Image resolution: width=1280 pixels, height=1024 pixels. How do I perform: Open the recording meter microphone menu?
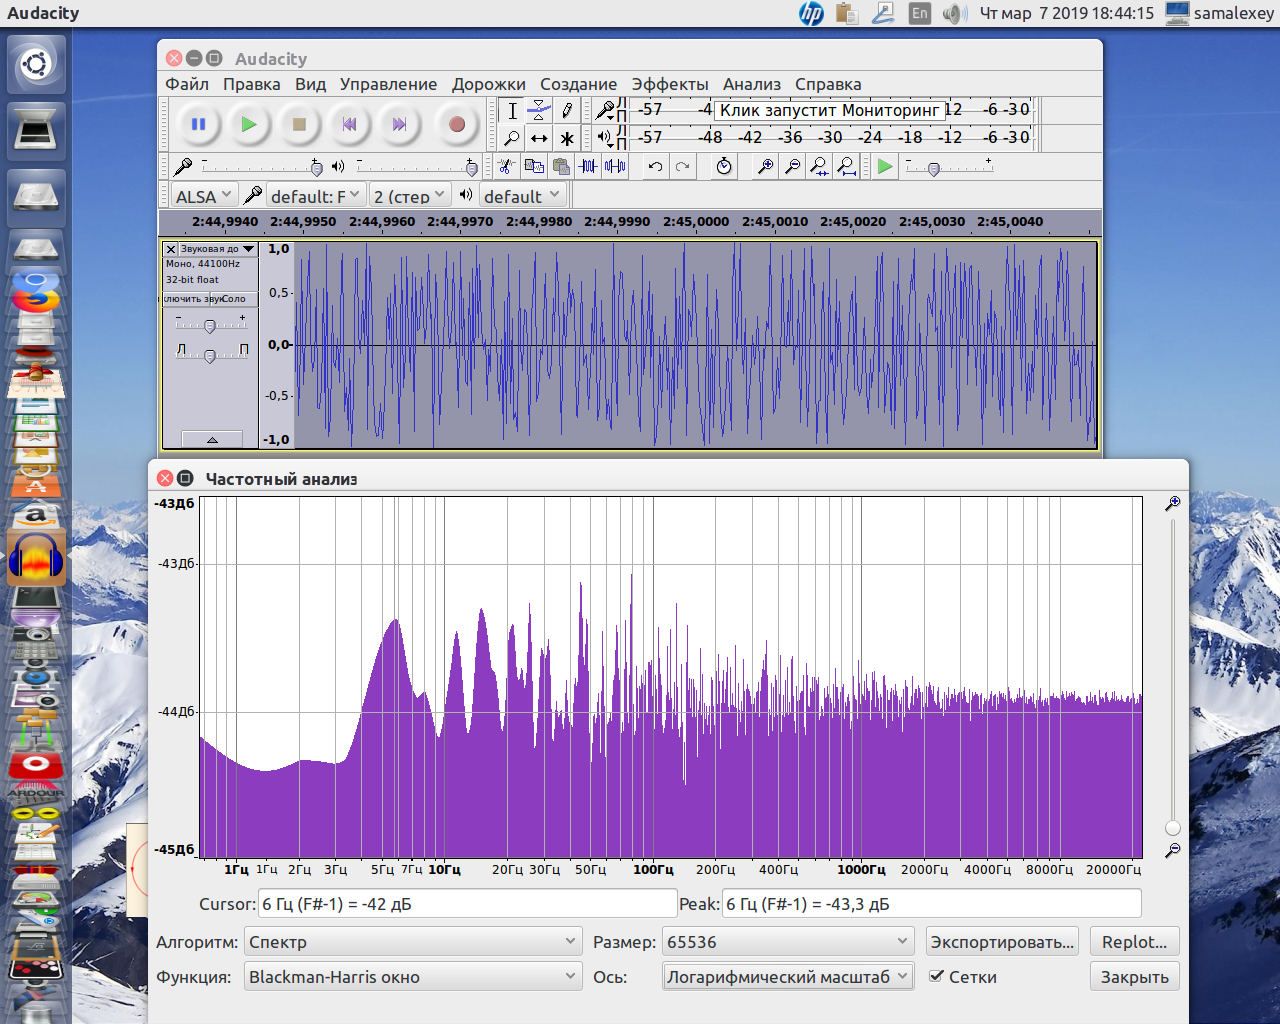point(605,110)
